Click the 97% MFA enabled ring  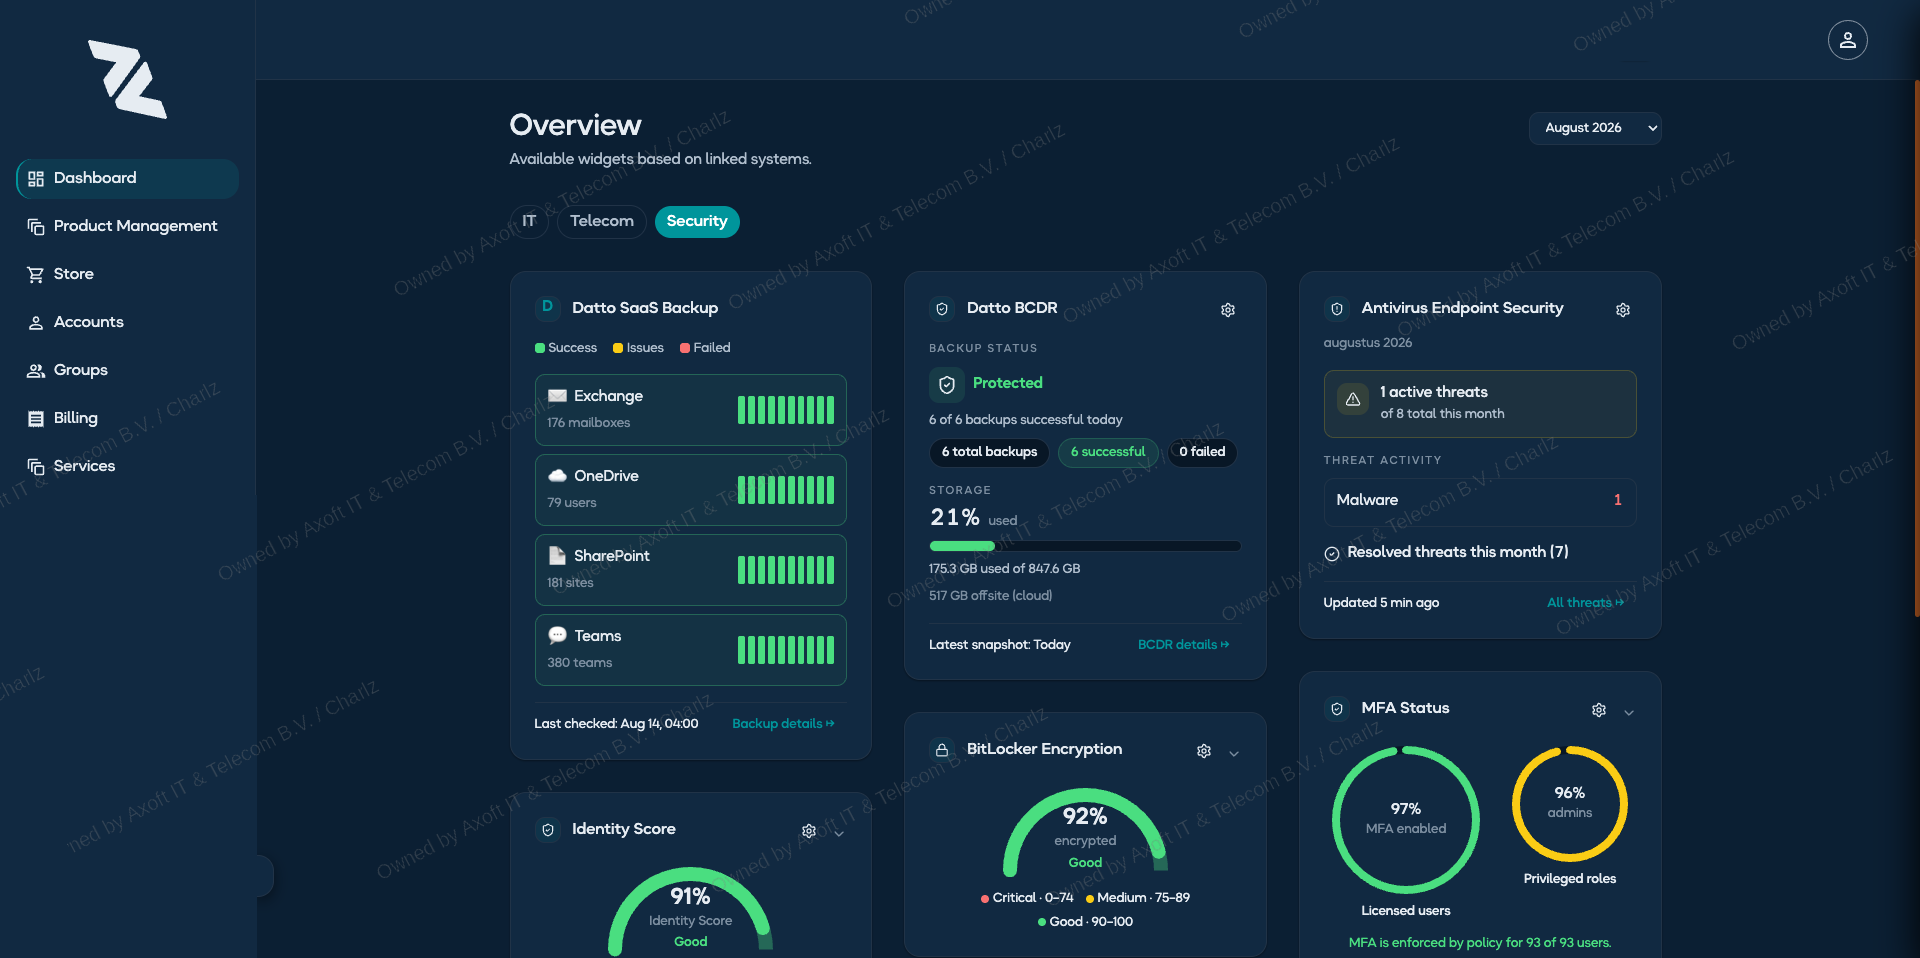(x=1406, y=819)
